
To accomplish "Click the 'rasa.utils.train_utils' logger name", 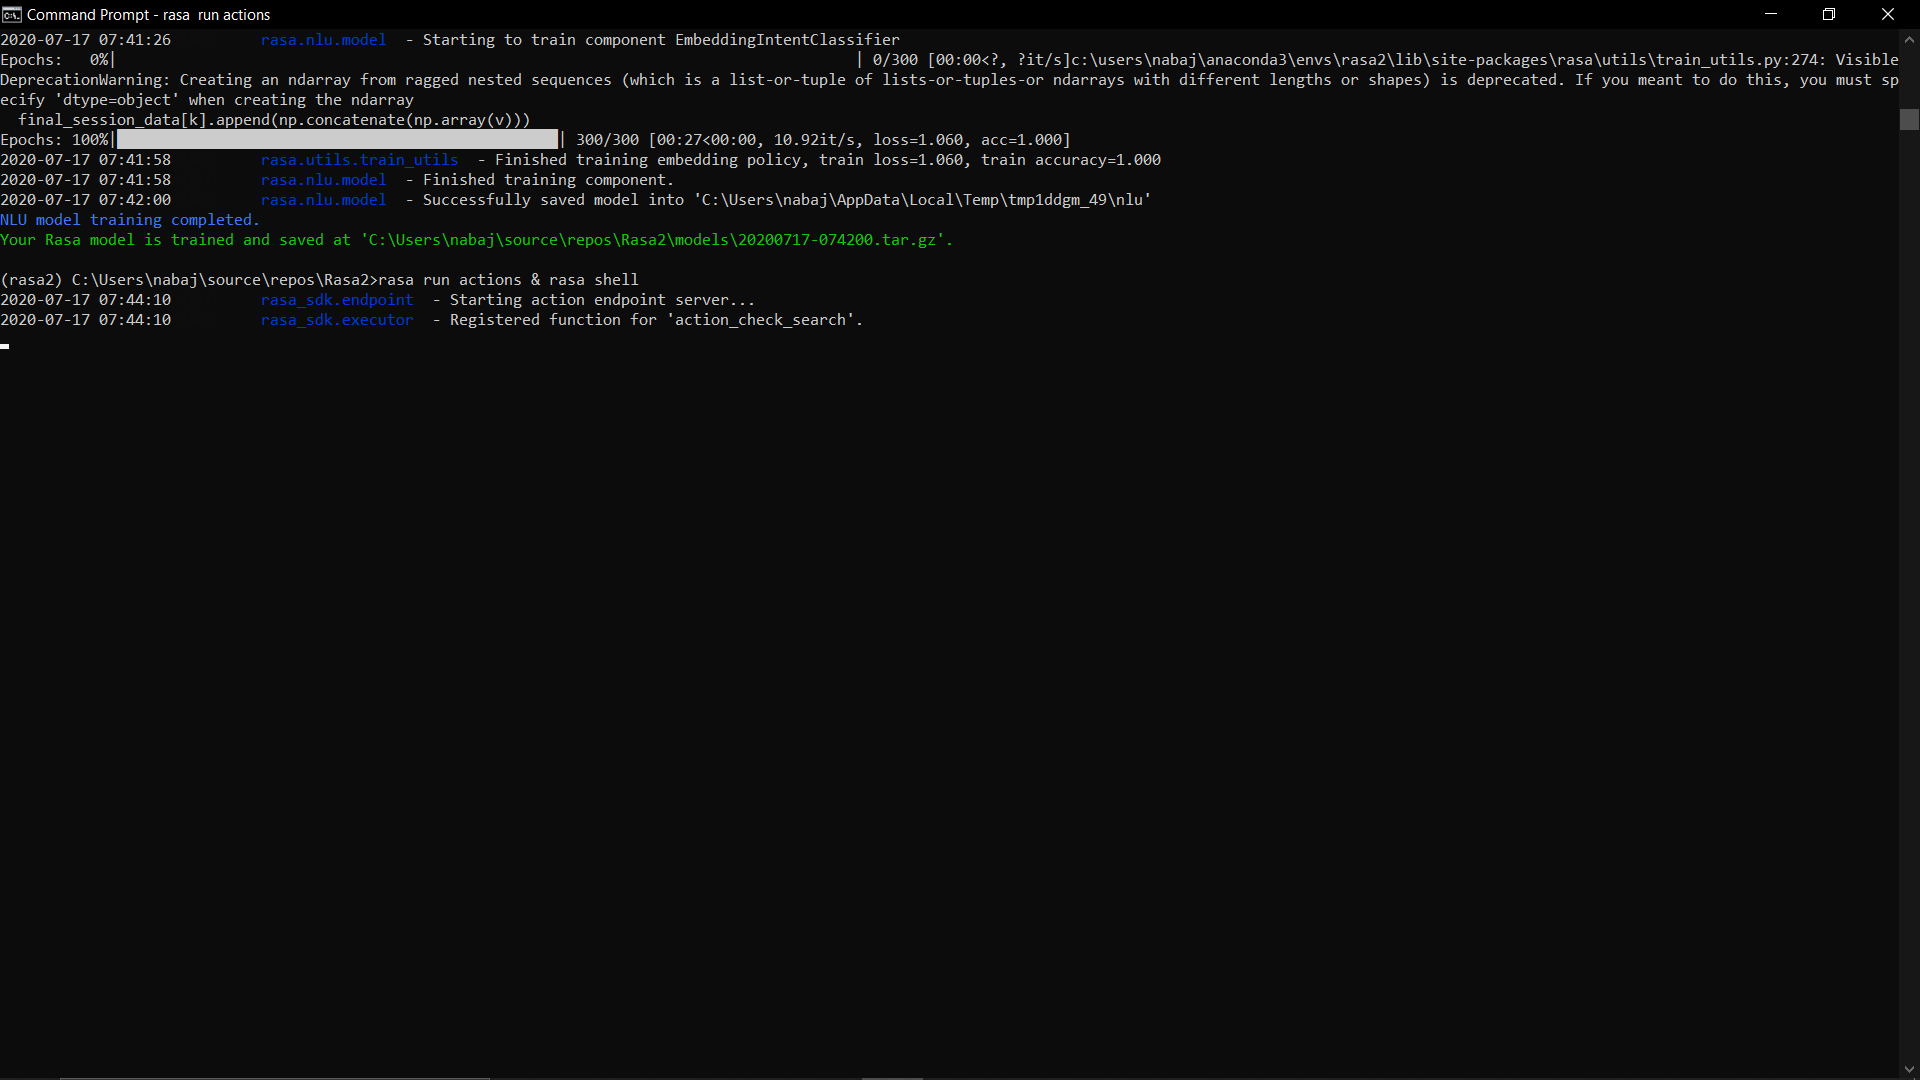I will [359, 160].
